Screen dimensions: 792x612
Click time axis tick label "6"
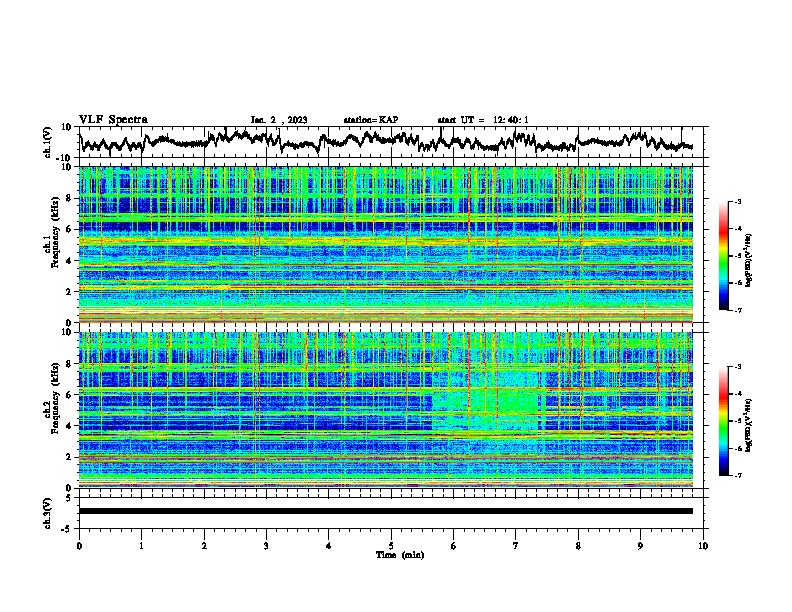(454, 546)
